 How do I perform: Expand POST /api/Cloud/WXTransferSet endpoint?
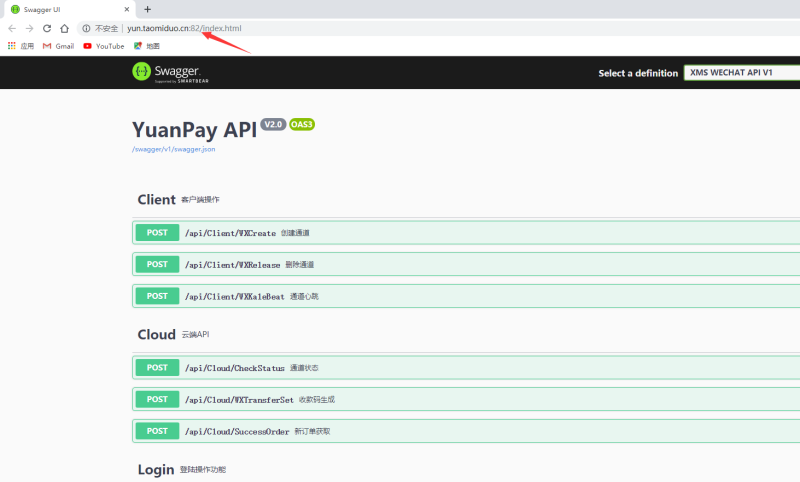point(466,399)
